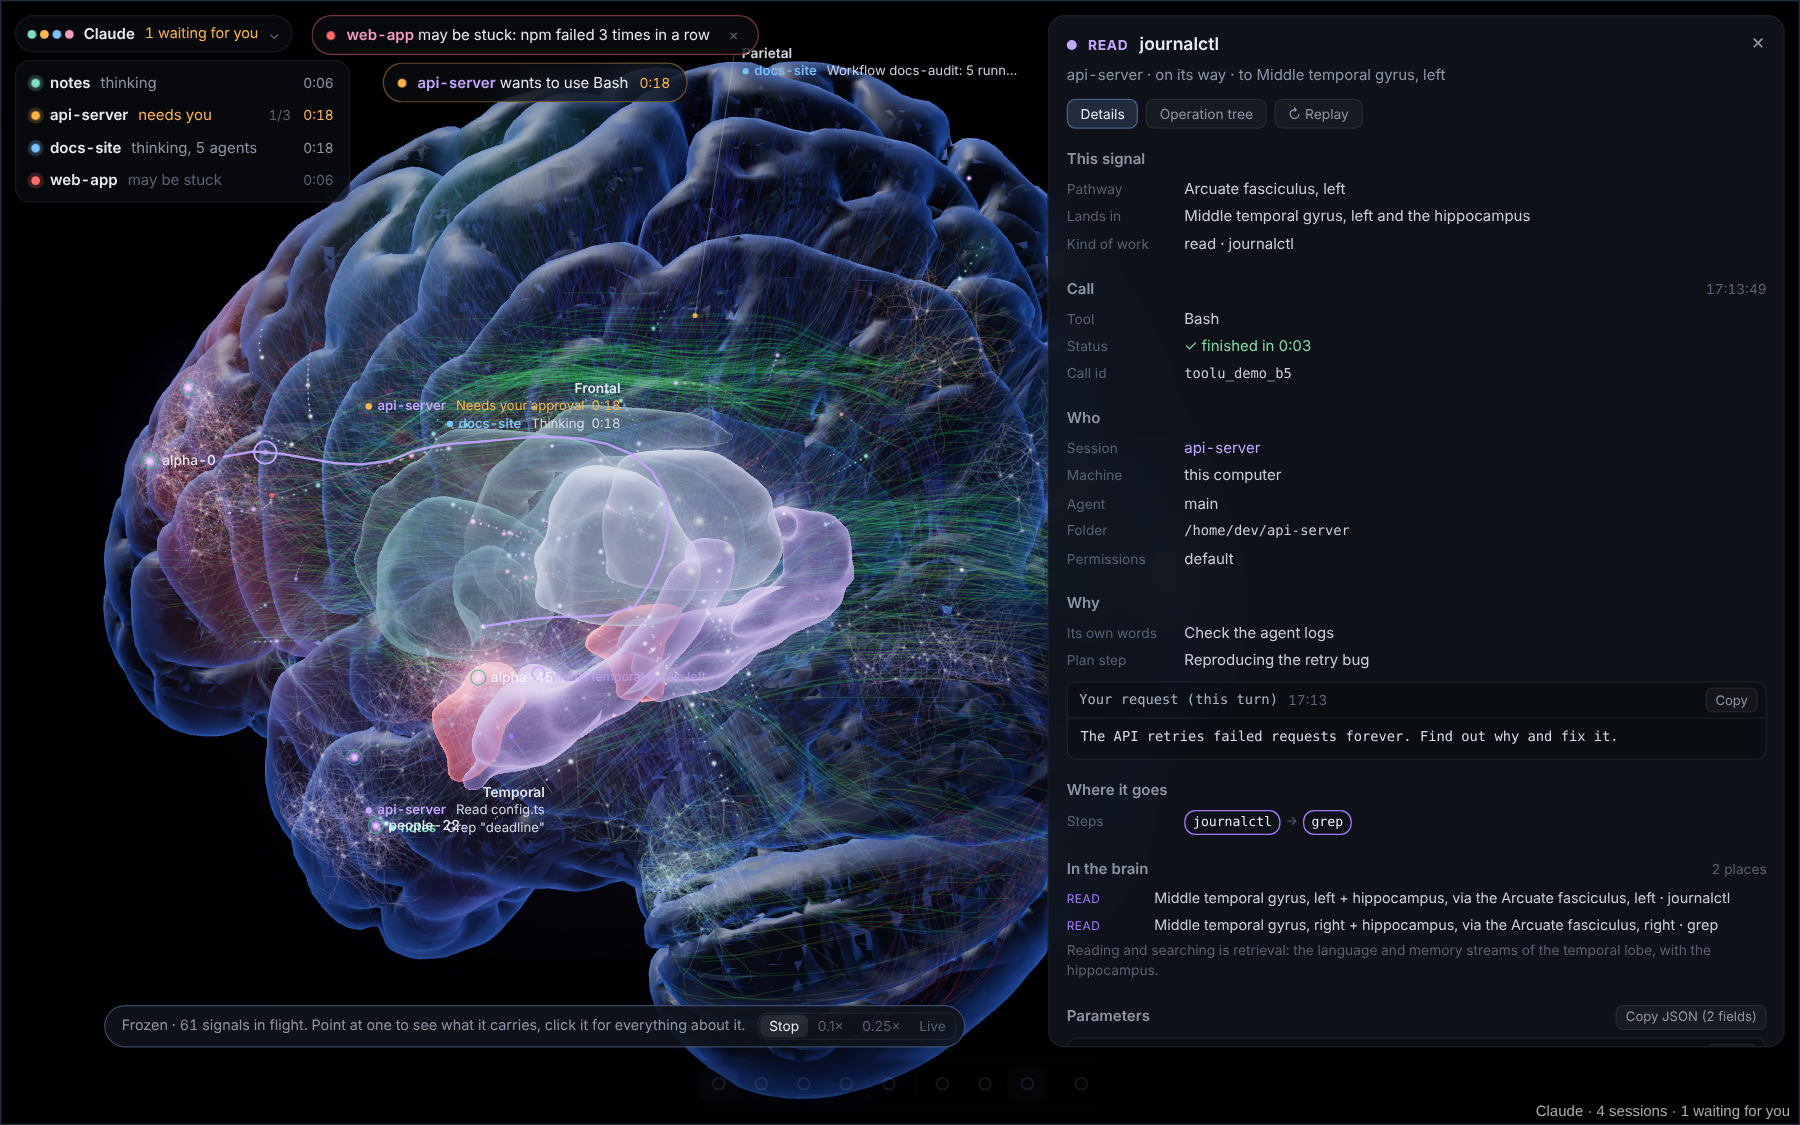Image resolution: width=1800 pixels, height=1125 pixels.
Task: Dismiss the web-app stuck alert with its X
Action: pos(733,35)
